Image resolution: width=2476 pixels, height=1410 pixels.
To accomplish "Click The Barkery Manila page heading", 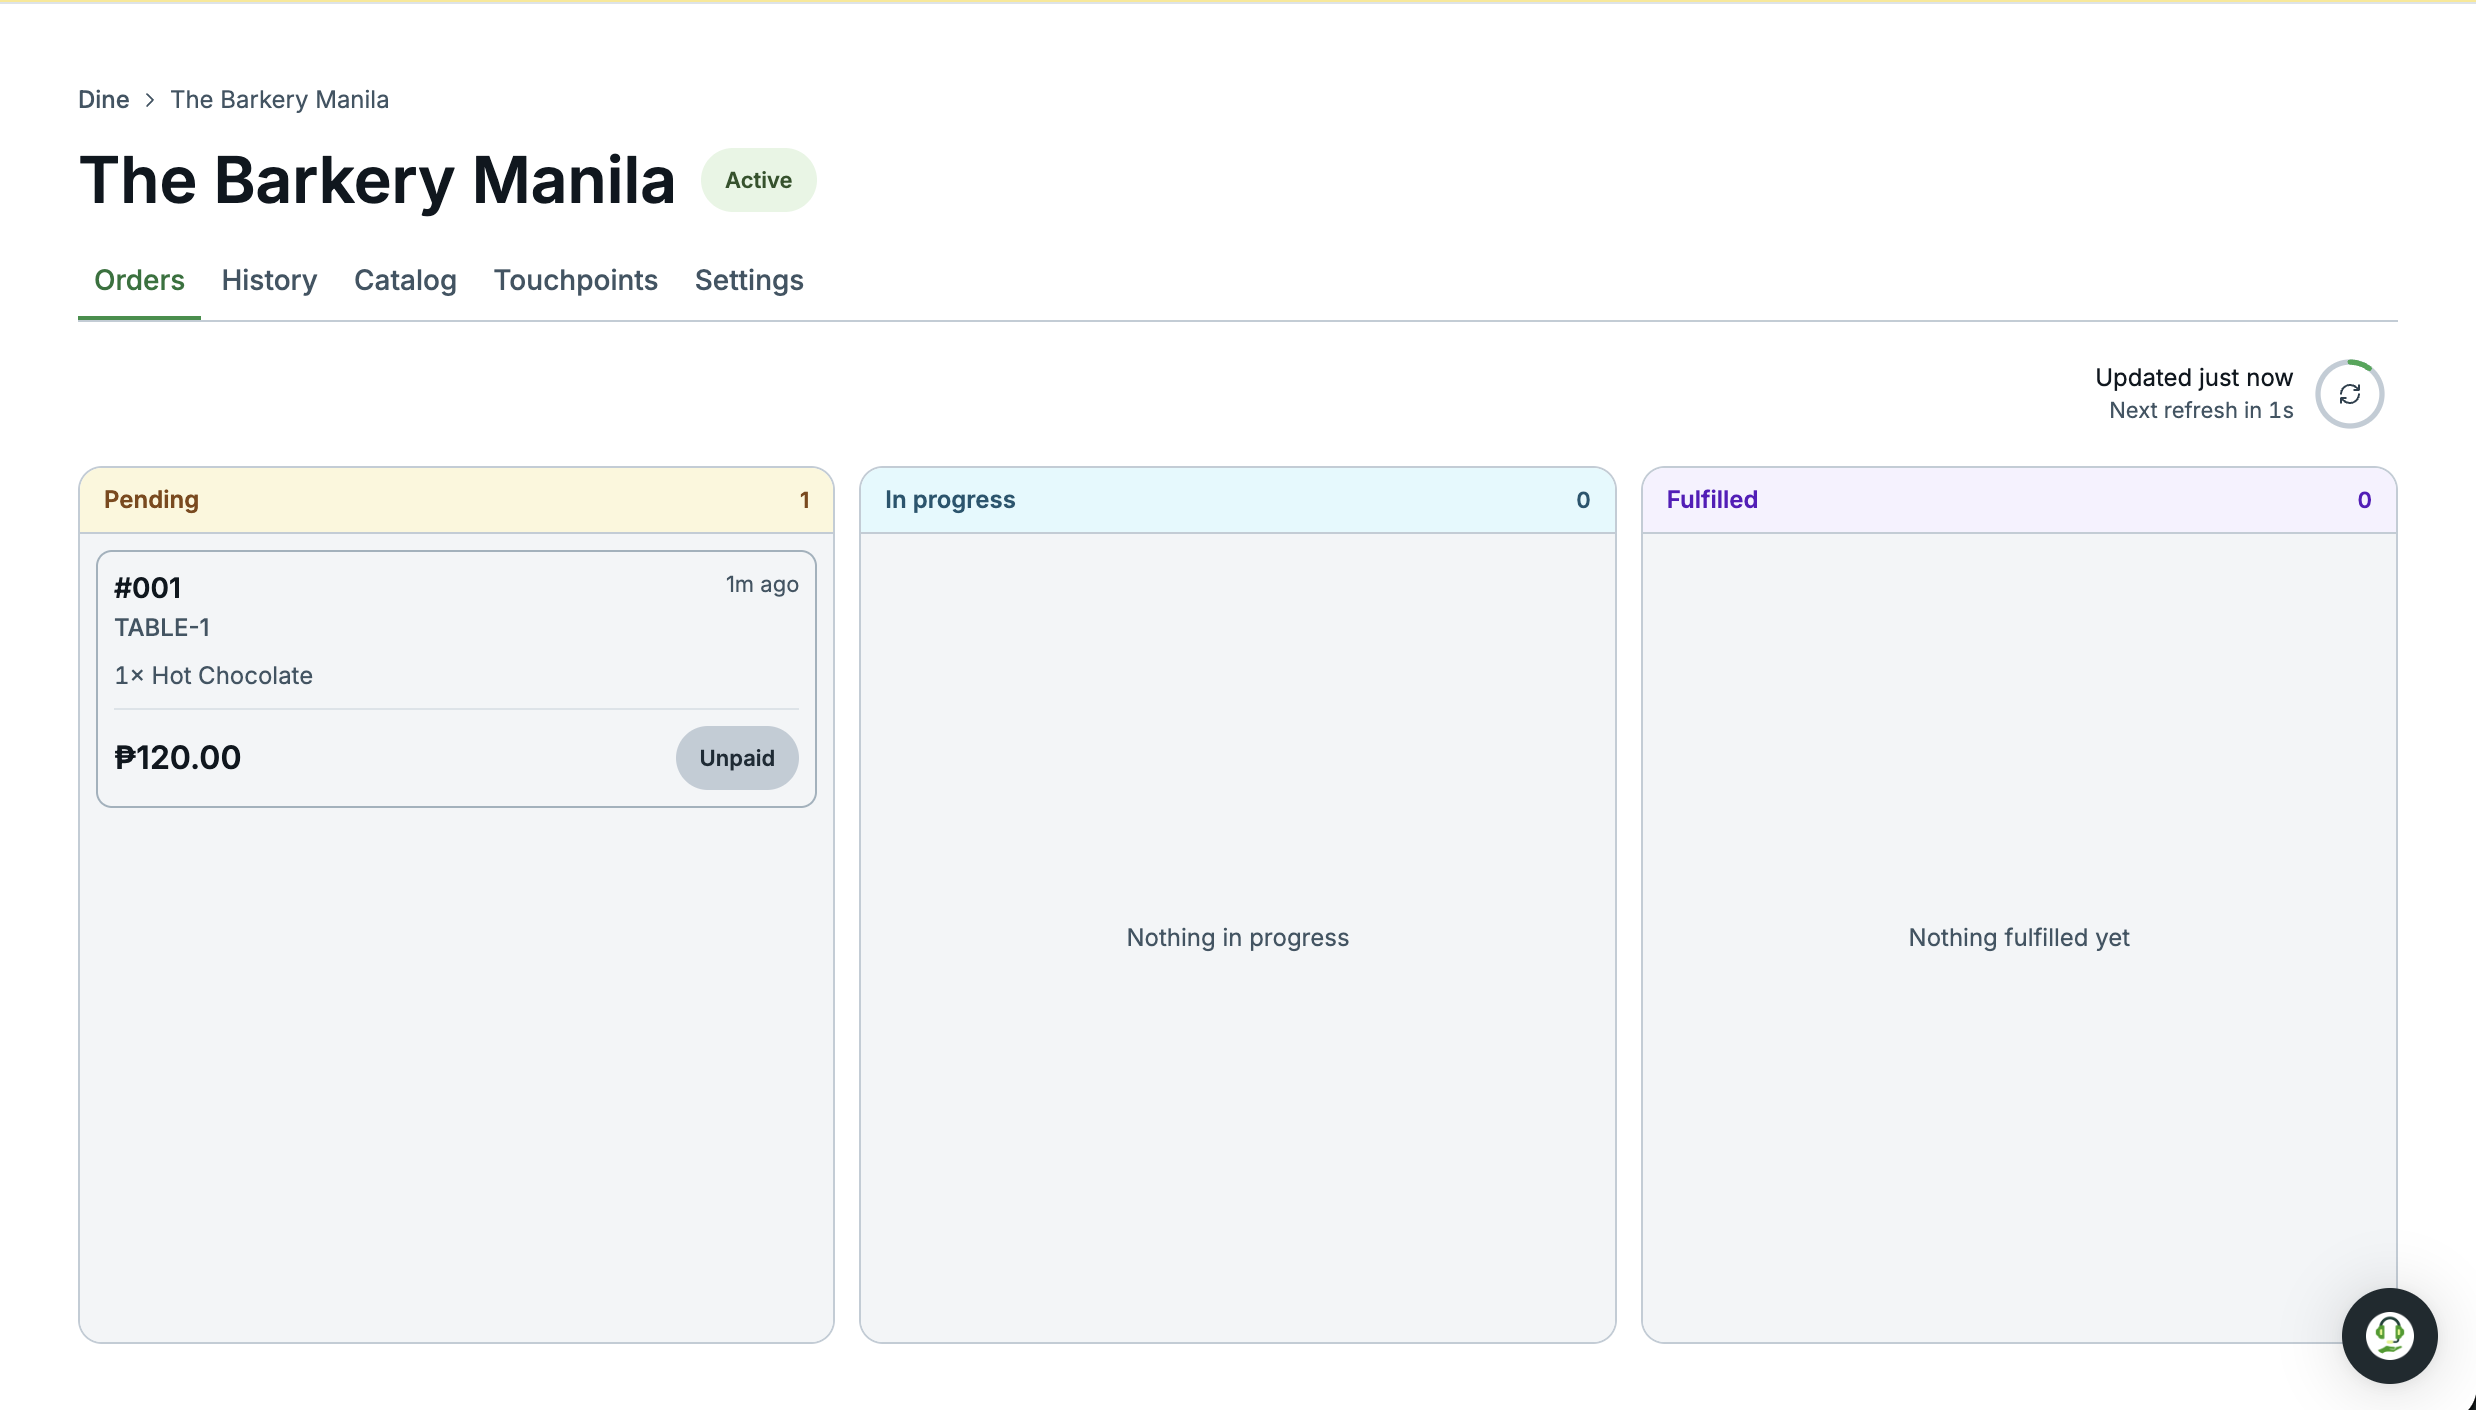I will click(377, 181).
